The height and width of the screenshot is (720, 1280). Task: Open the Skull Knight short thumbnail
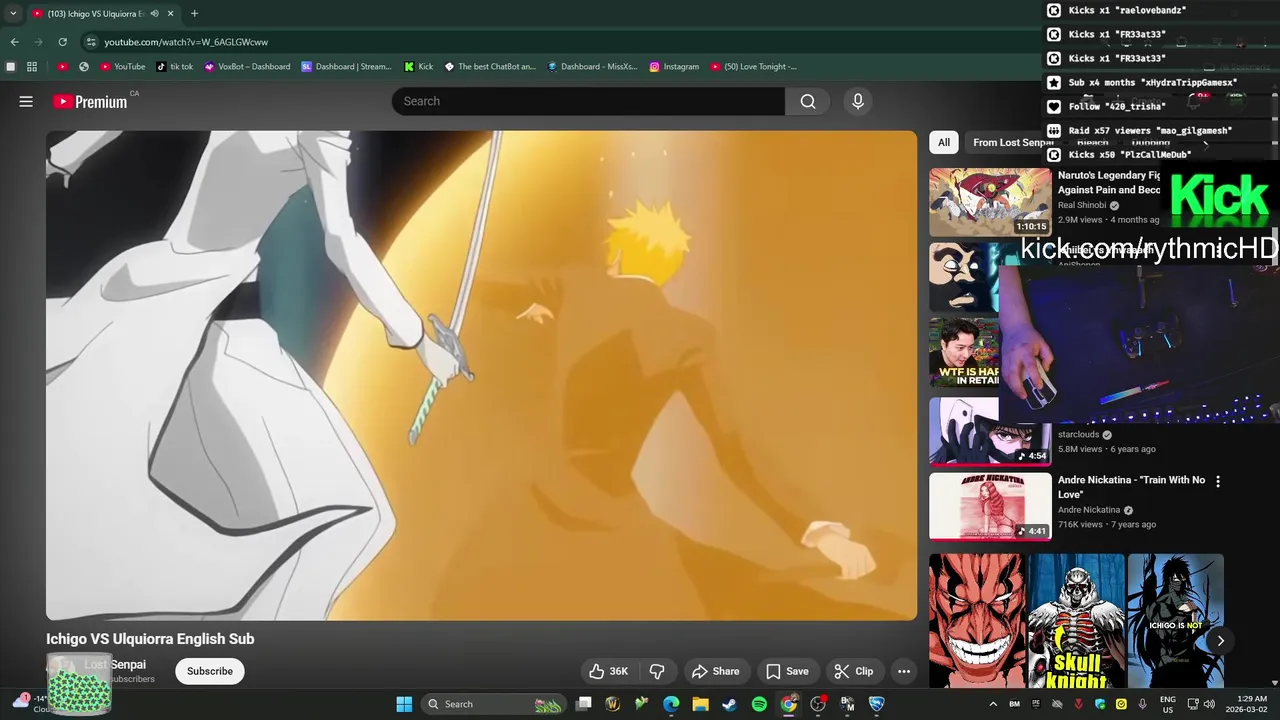tap(1076, 621)
